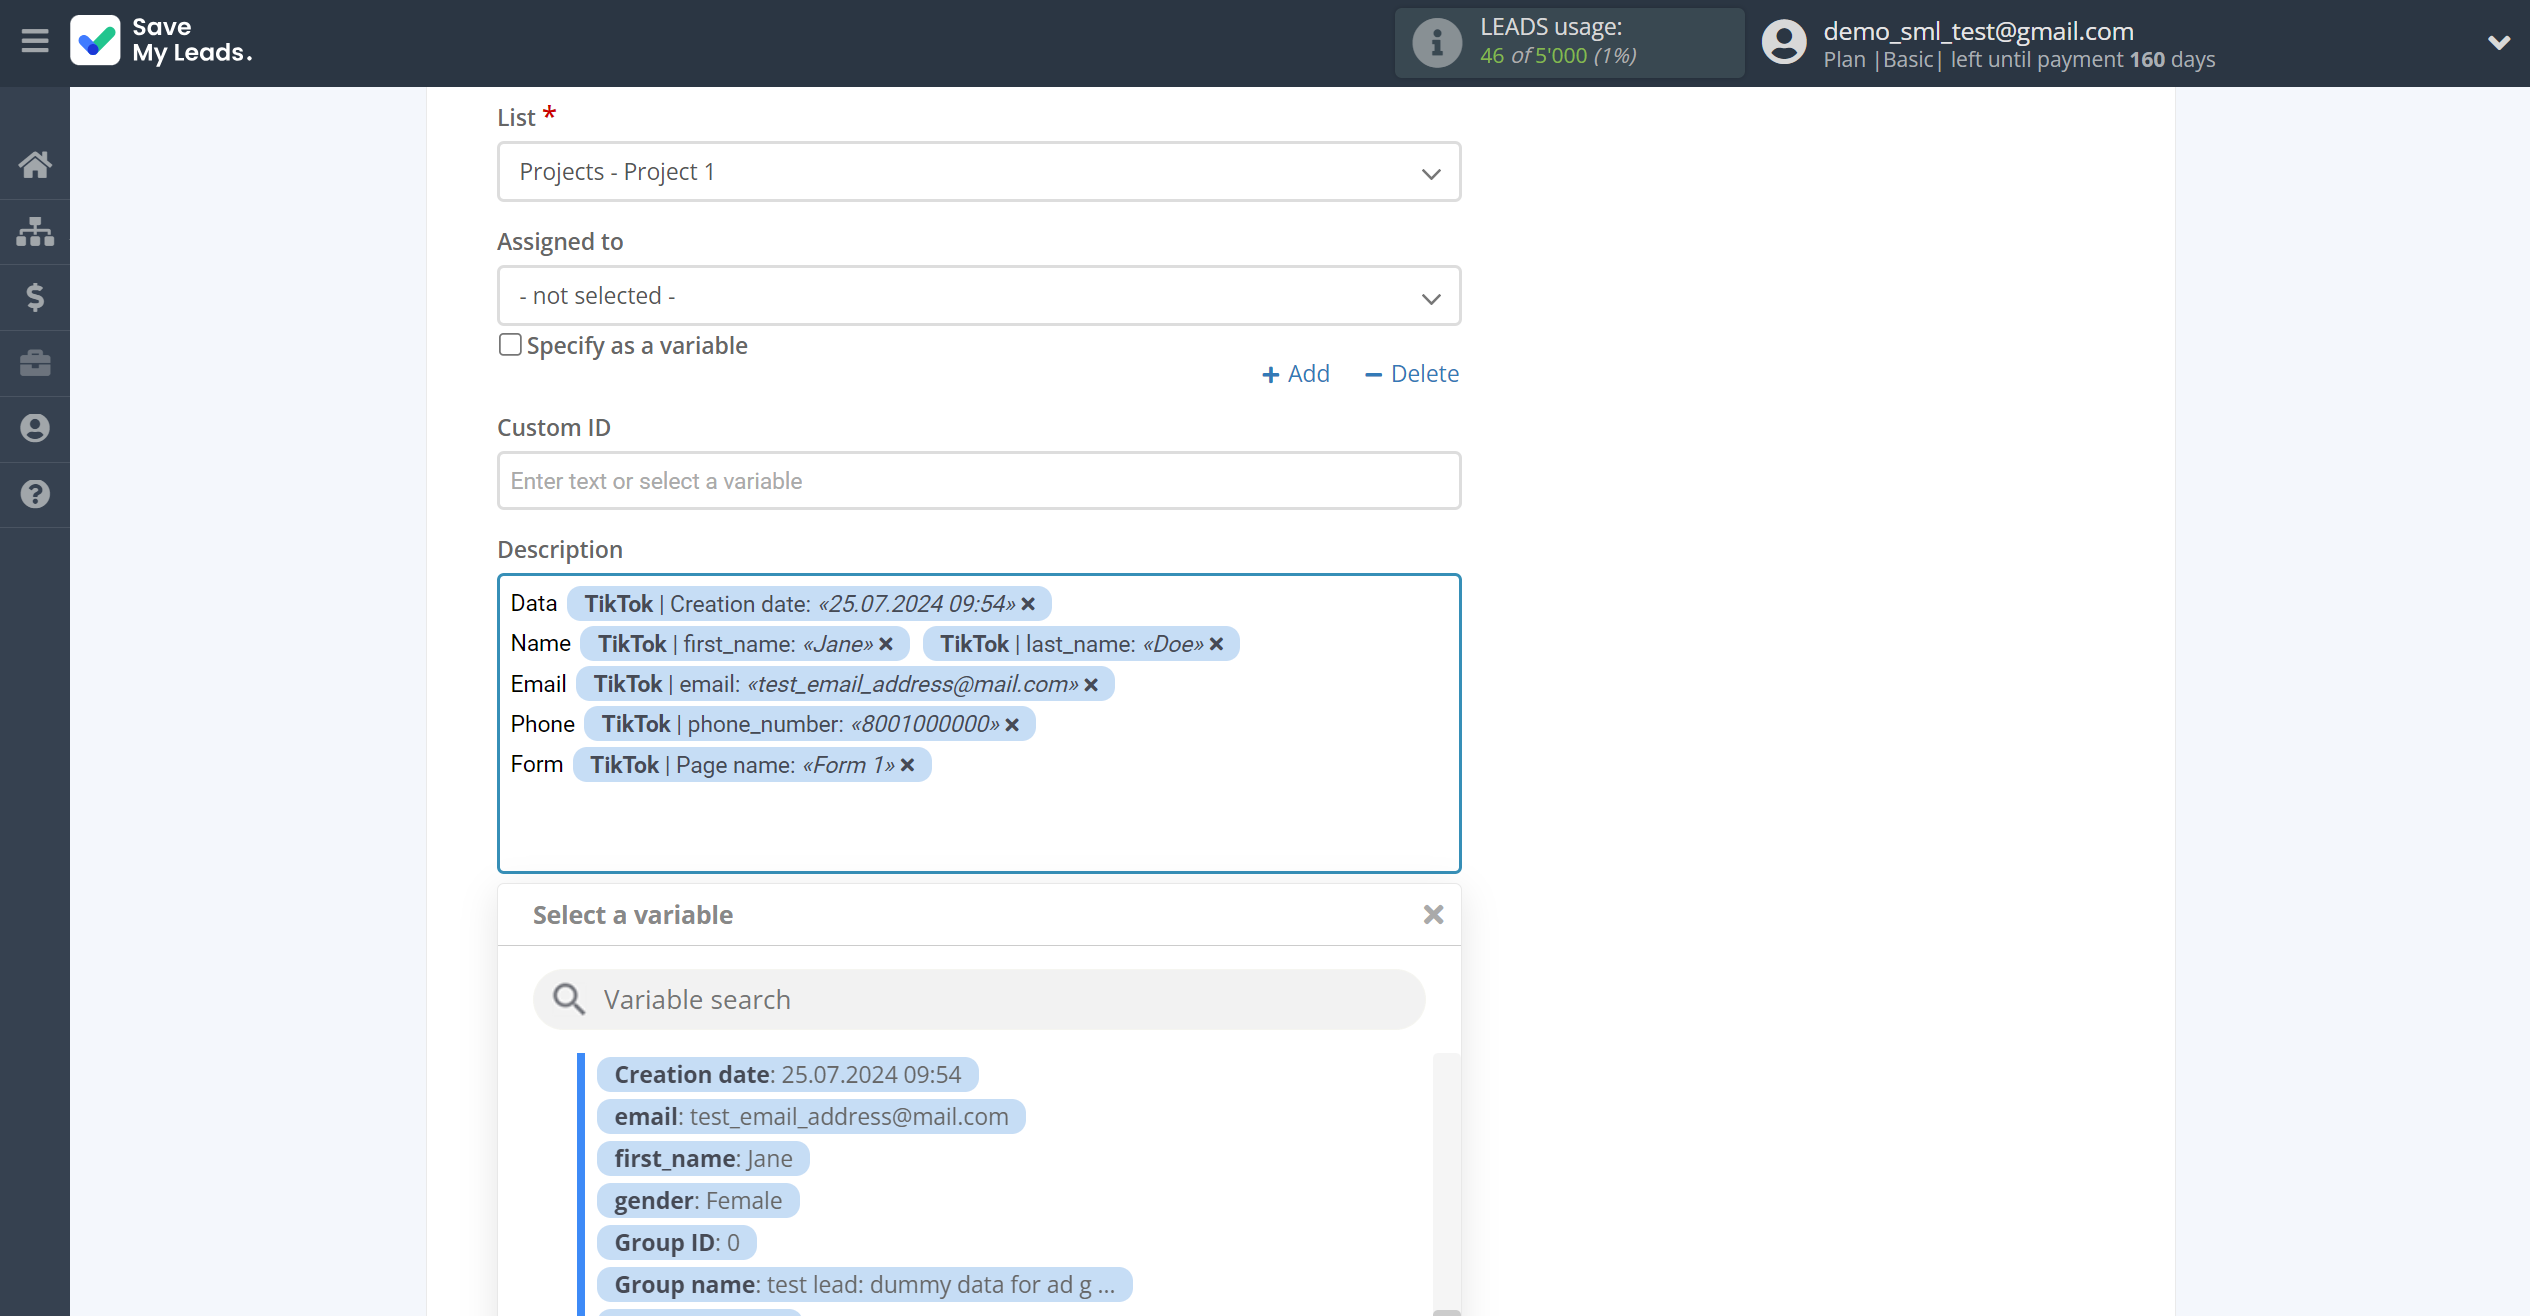This screenshot has height=1316, width=2530.
Task: Open the connections sitemap sidebar icon
Action: coord(35,231)
